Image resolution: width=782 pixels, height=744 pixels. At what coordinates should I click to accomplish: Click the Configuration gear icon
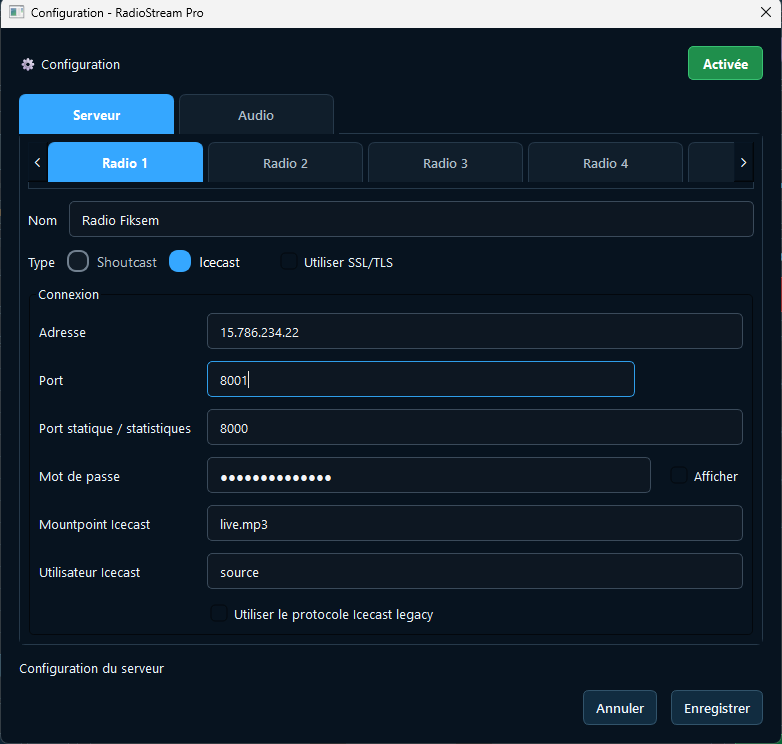[28, 65]
